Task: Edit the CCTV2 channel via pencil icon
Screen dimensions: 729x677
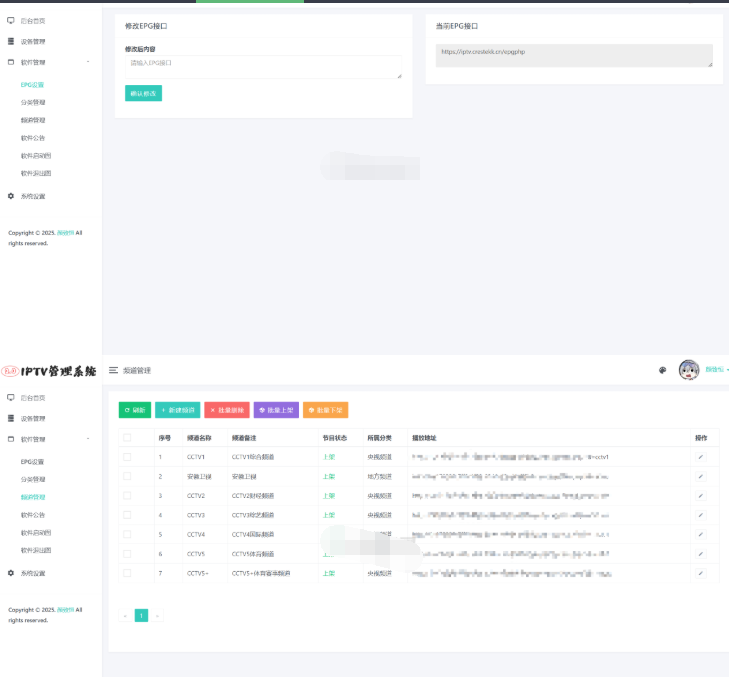Action: click(x=700, y=495)
